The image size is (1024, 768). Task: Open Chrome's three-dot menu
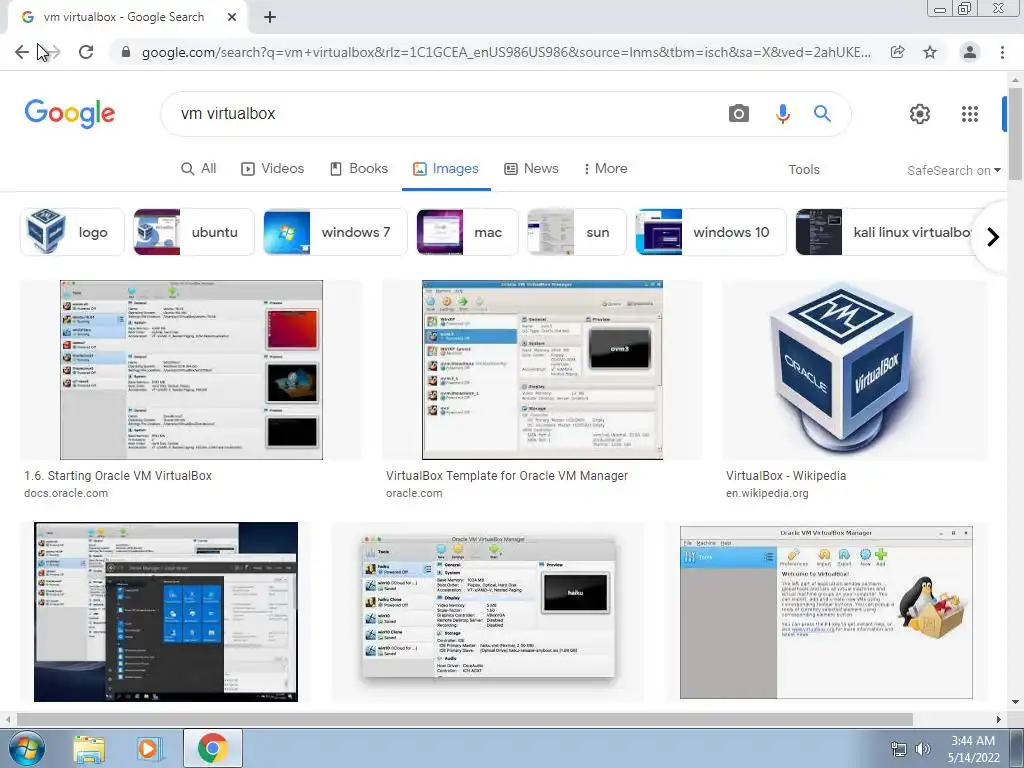pos(1002,52)
